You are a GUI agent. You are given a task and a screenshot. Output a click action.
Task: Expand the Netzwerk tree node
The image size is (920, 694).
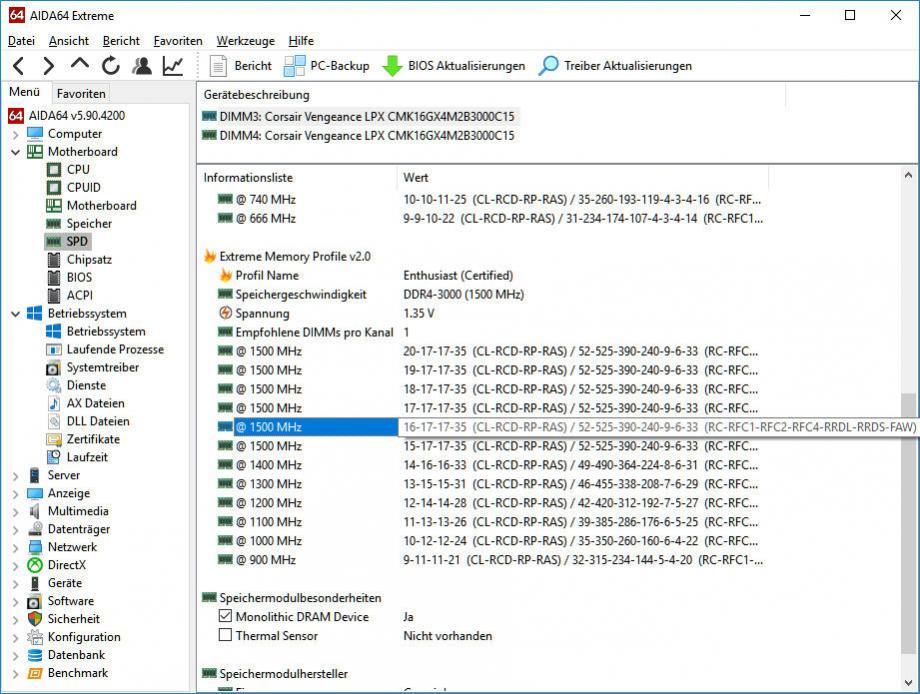[15, 548]
